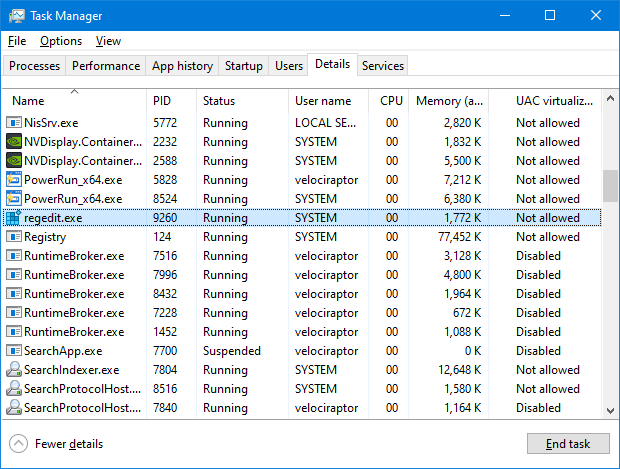620x469 pixels.
Task: Click the SearchApp.exe process icon
Action: [14, 351]
